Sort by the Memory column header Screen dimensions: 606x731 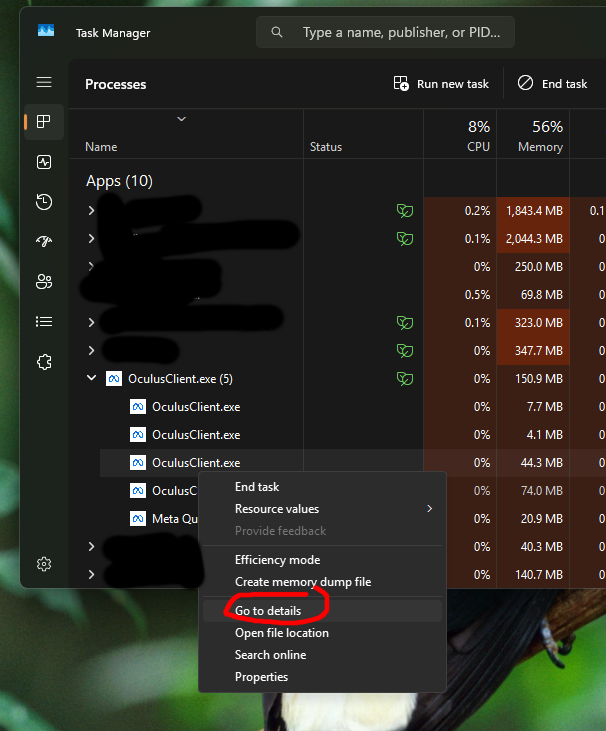(539, 136)
